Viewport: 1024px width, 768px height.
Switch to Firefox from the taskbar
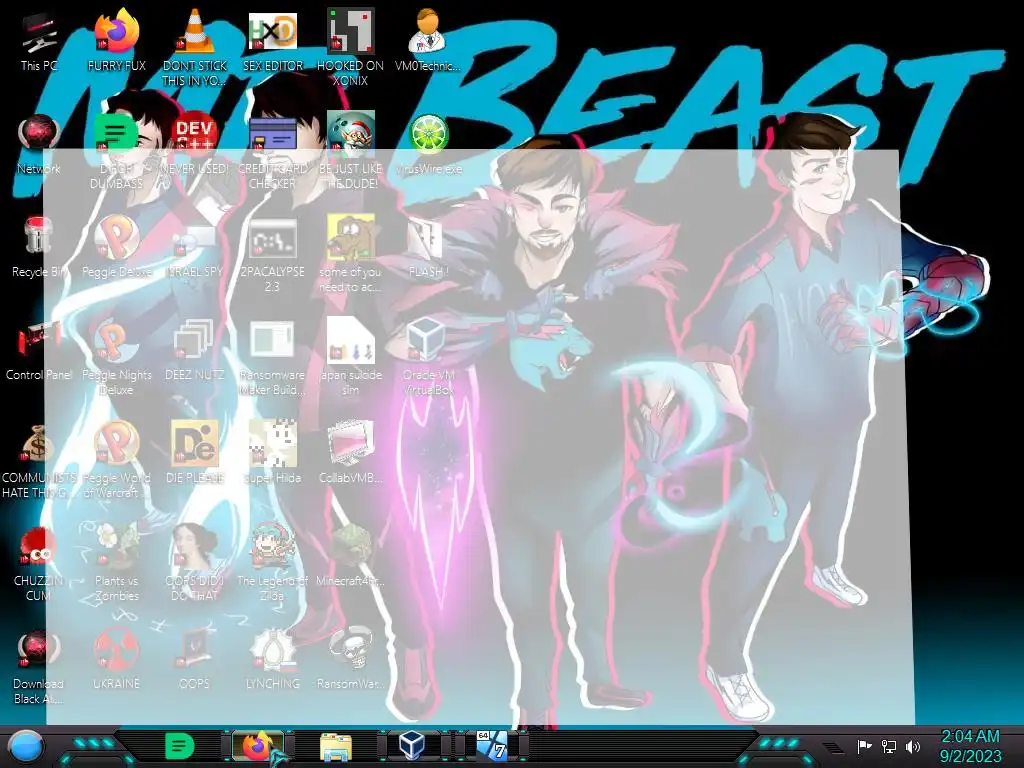[258, 746]
